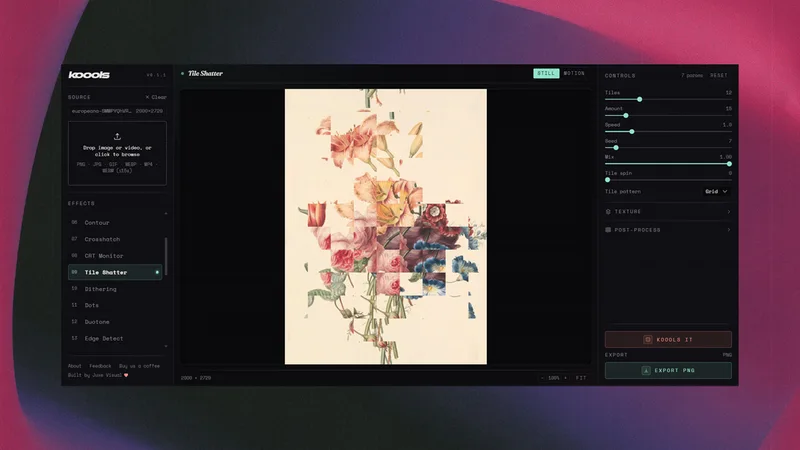800x450 pixels.
Task: Click the Mix slider handle
Action: pyautogui.click(x=729, y=164)
